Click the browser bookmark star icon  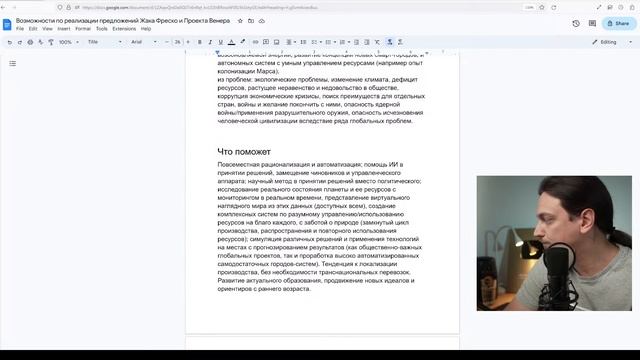click(x=542, y=7)
